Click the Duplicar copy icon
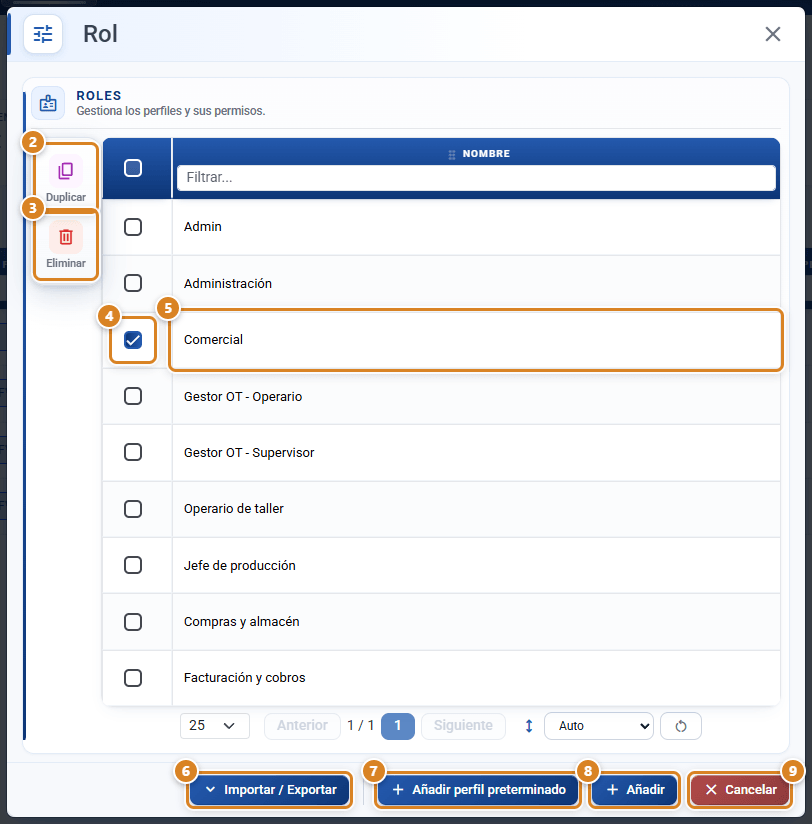 coord(66,171)
